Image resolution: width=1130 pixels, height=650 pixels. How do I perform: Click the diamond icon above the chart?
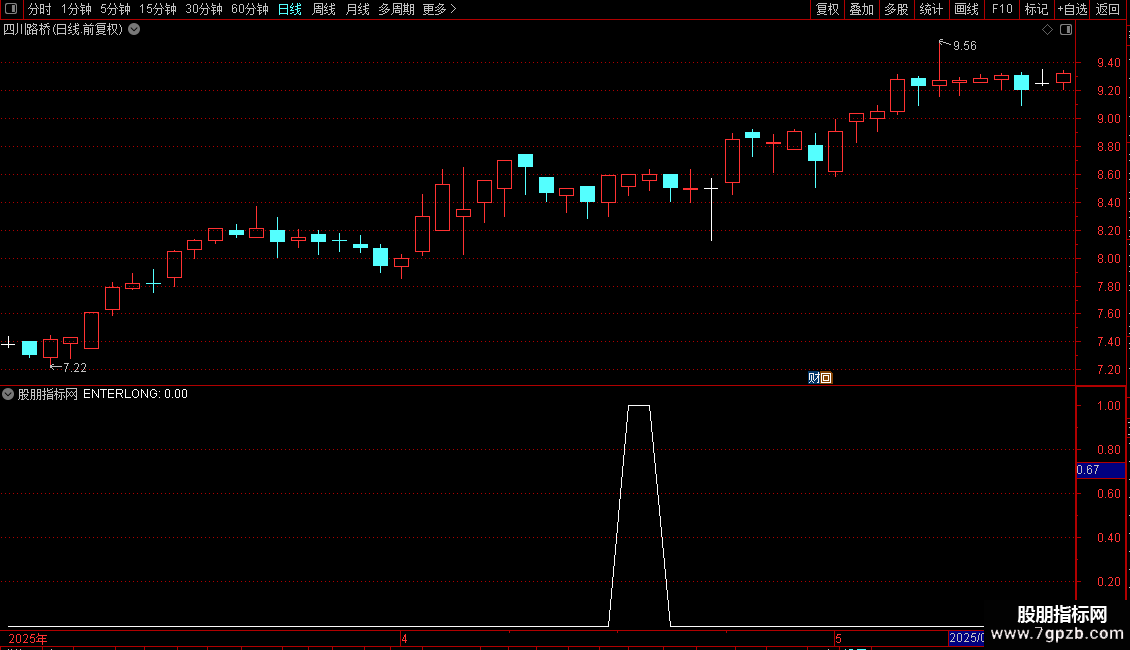[x=1048, y=30]
